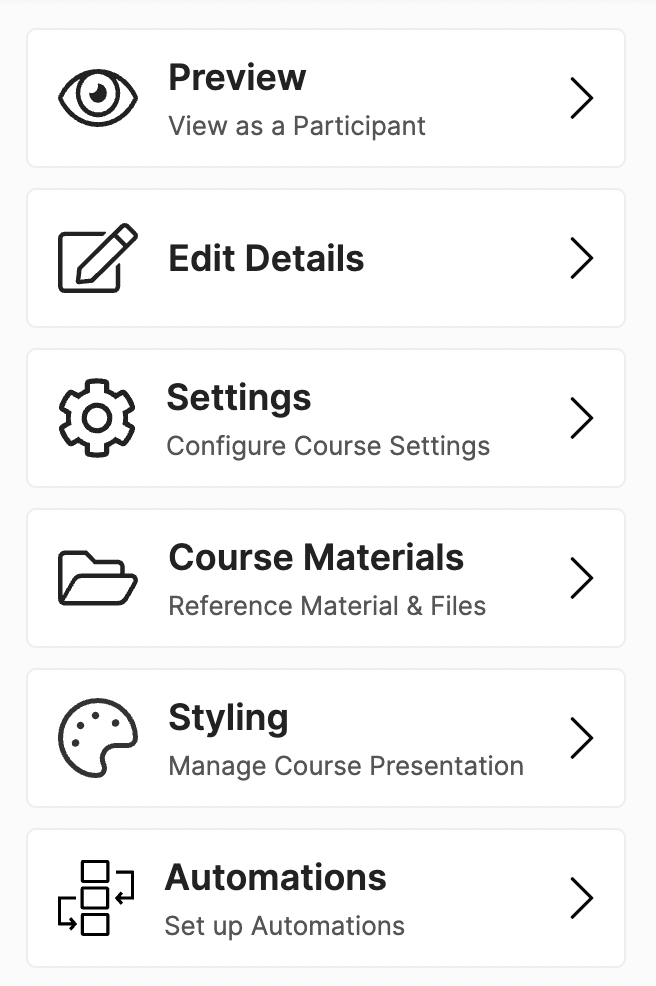The height and width of the screenshot is (986, 656).
Task: Click the Settings gear icon
Action: [x=97, y=418]
